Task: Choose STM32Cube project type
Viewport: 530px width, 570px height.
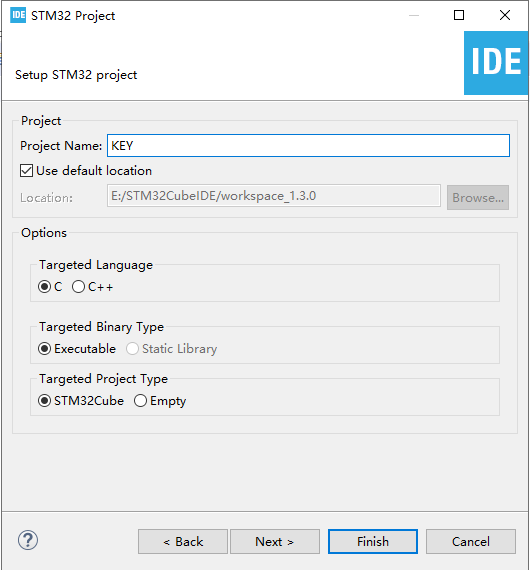Action: tap(44, 401)
